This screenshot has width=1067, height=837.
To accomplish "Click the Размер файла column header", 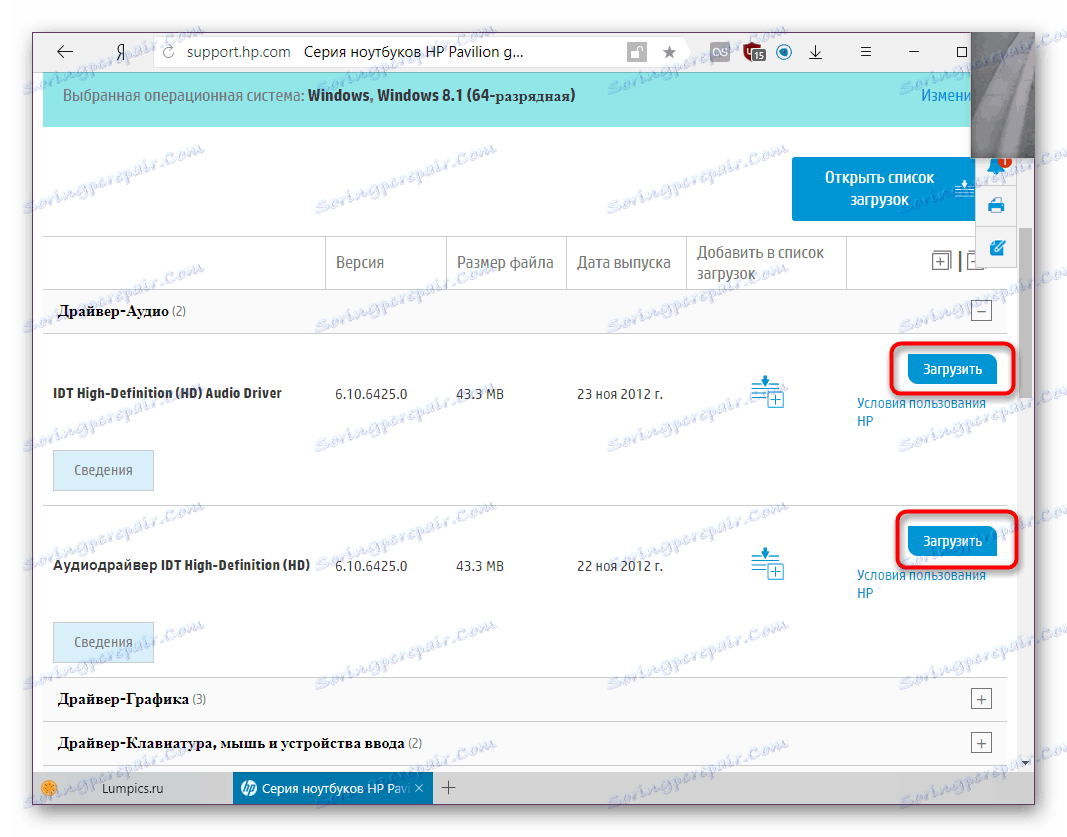I will pyautogui.click(x=505, y=263).
